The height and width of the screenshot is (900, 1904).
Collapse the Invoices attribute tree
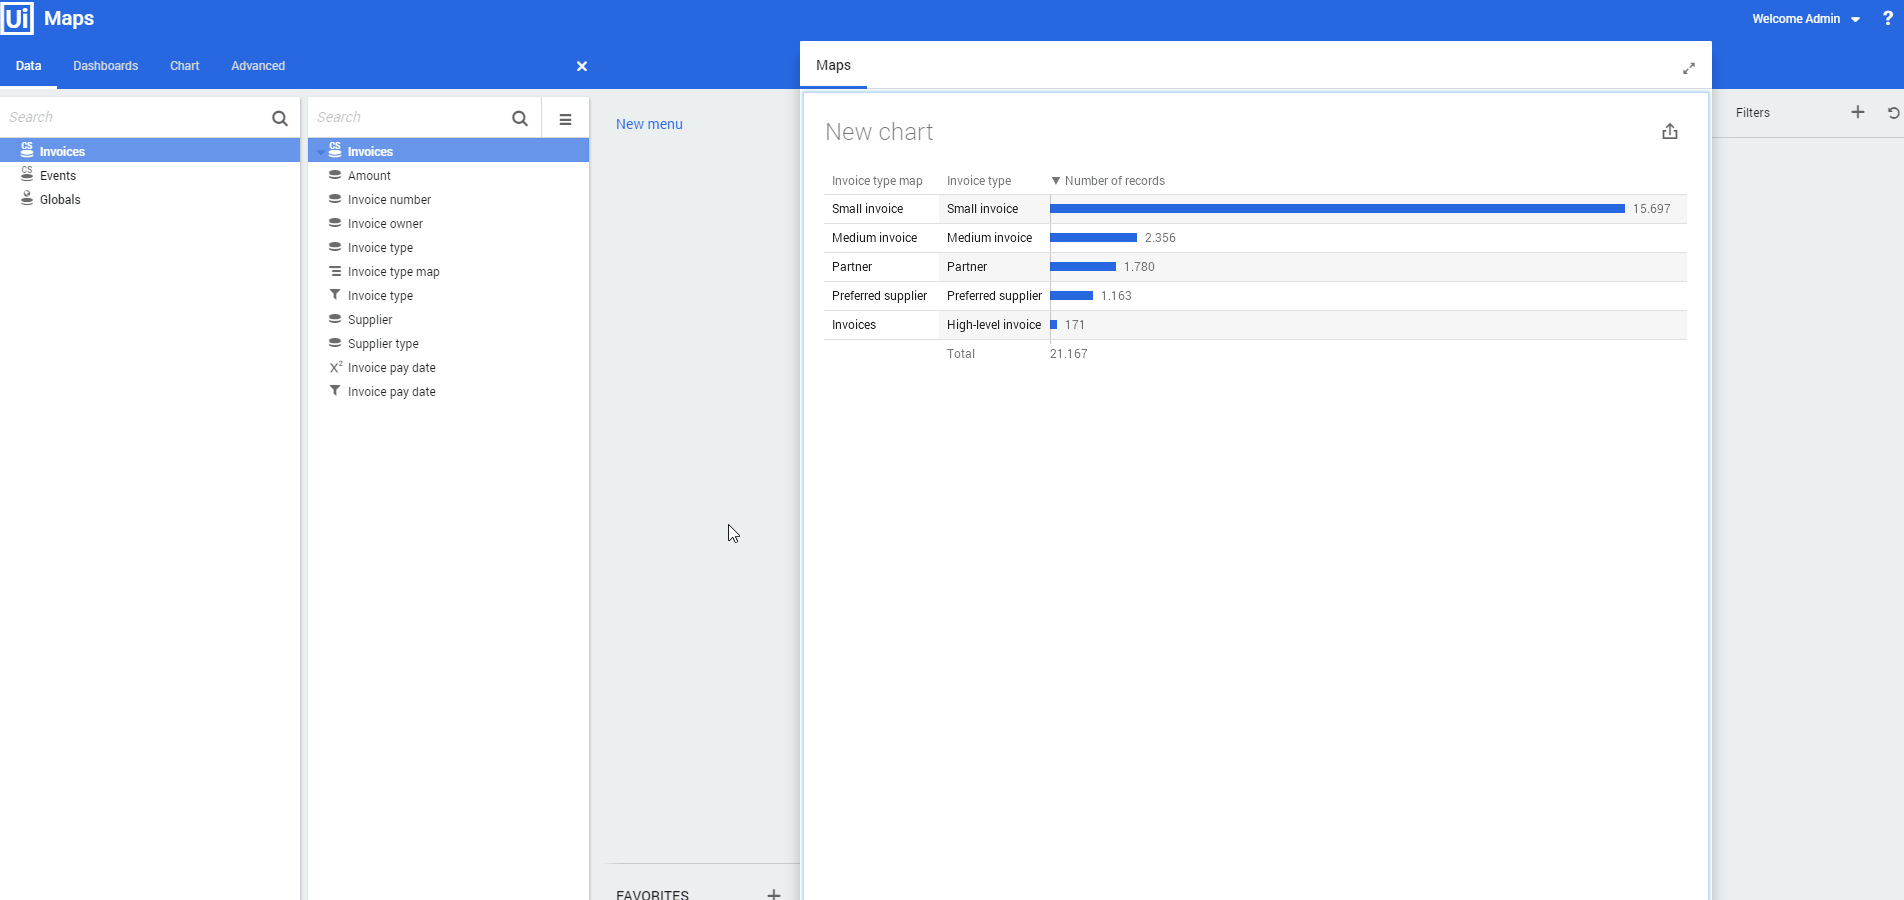[320, 153]
